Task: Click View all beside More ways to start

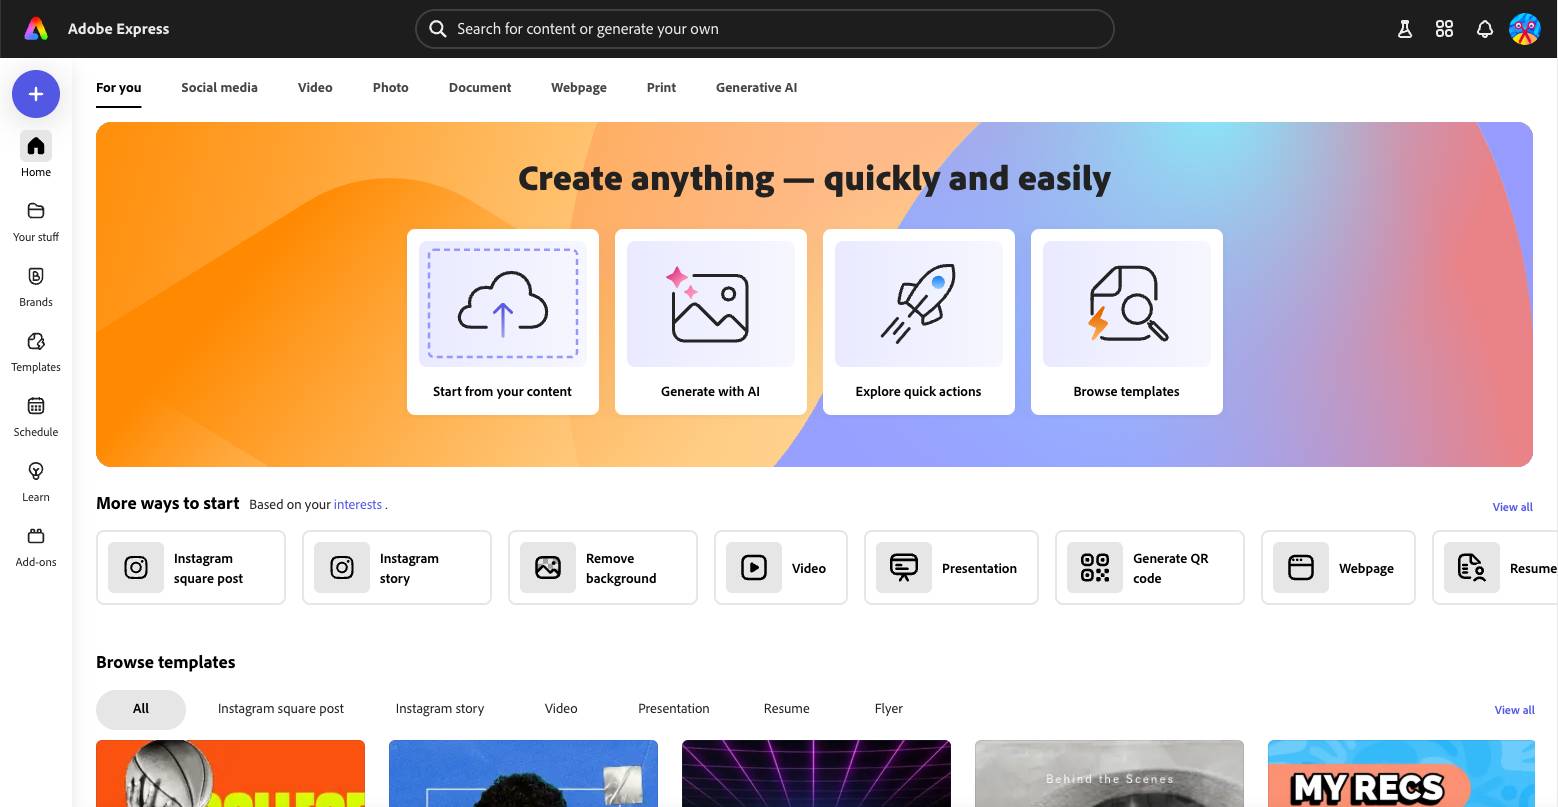Action: 1512,507
